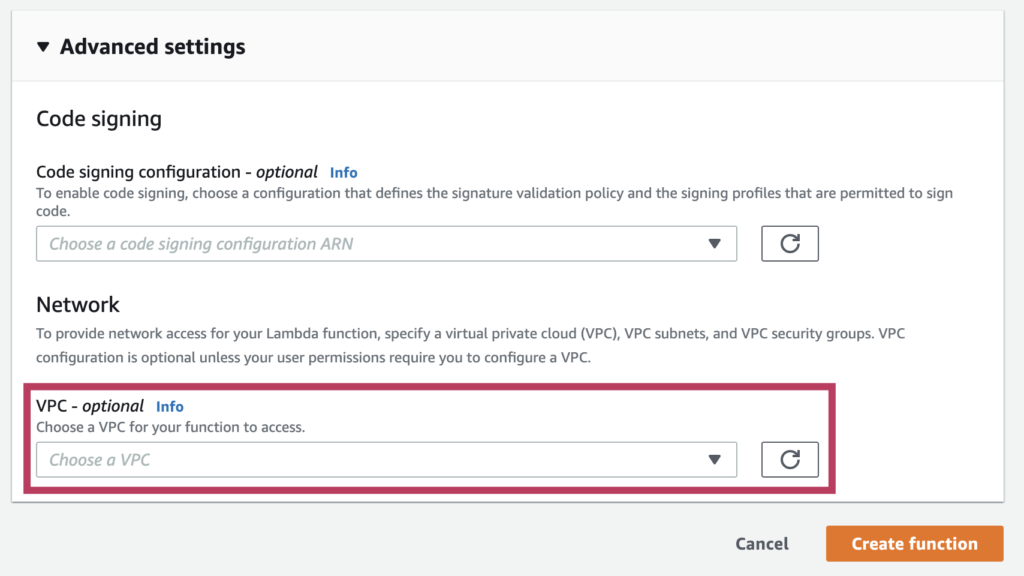Click the Create function button
This screenshot has width=1024, height=576.
[914, 543]
